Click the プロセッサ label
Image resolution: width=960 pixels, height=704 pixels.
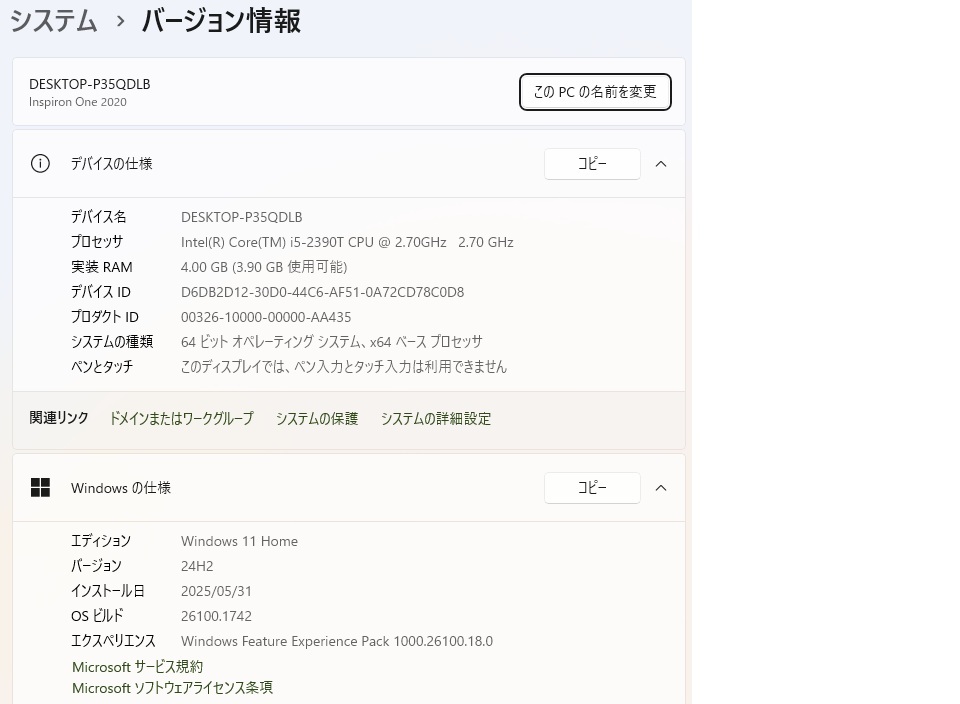[97, 242]
